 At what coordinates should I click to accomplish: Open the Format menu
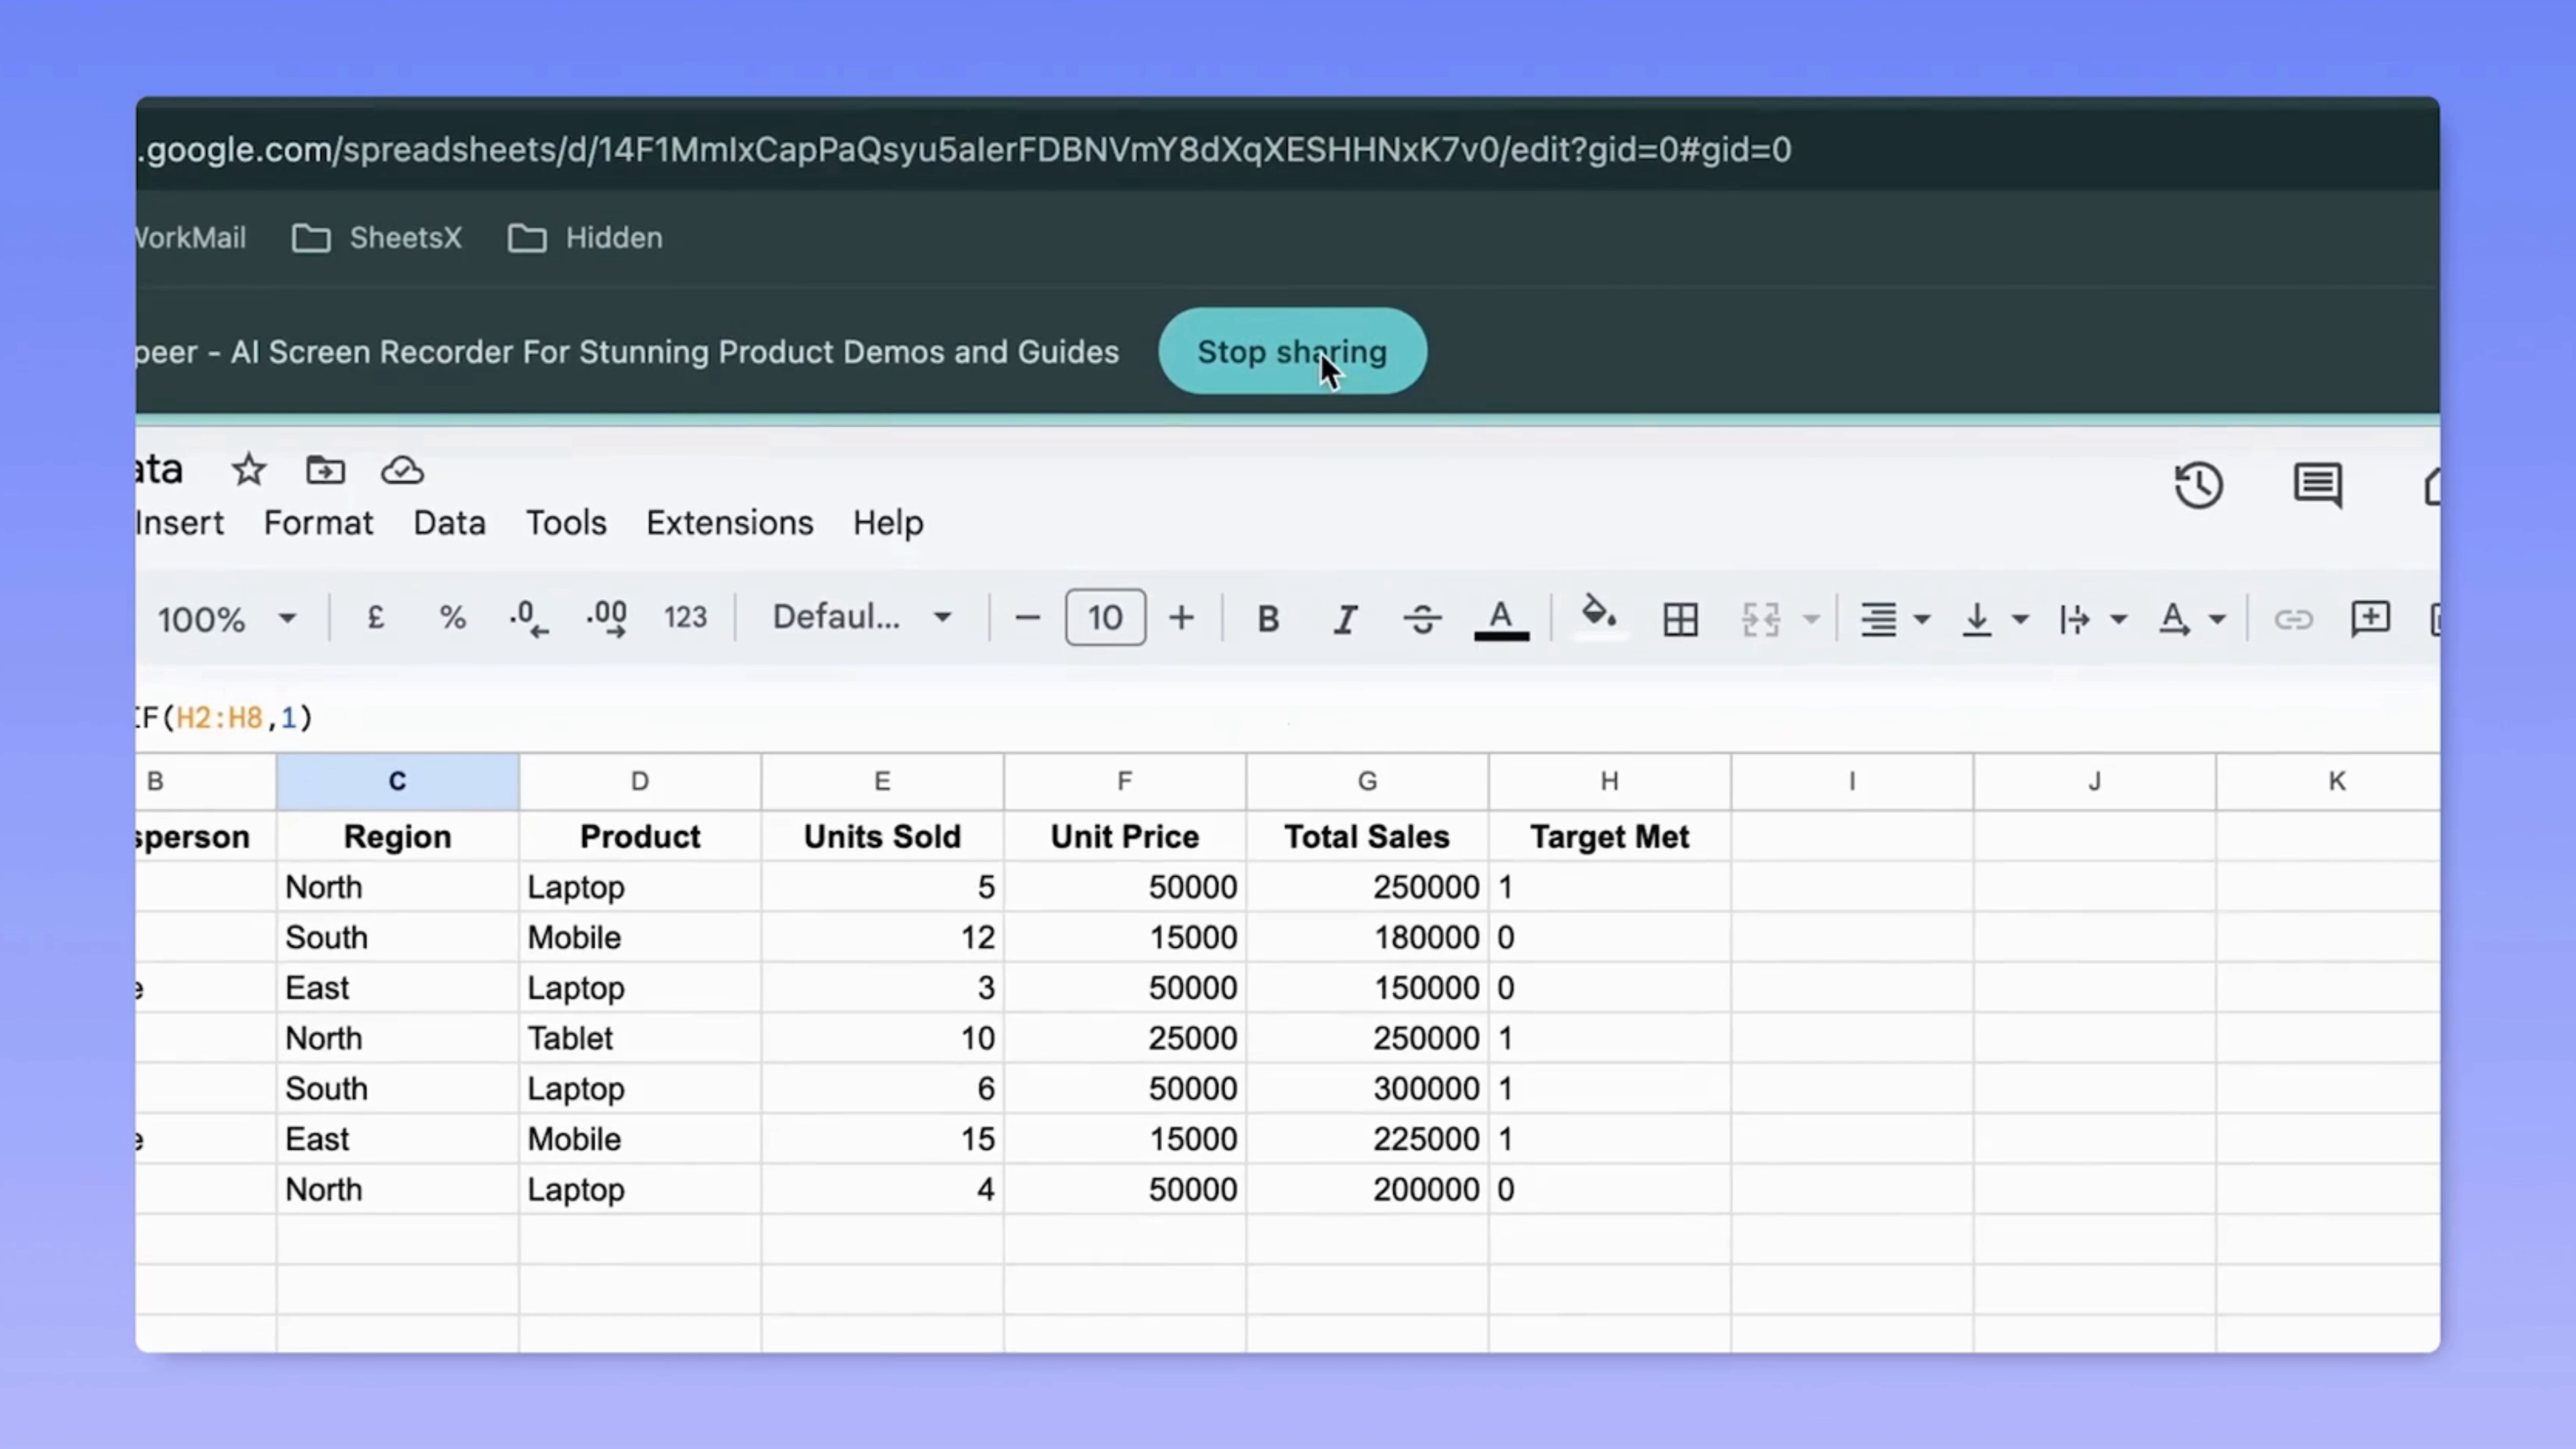(318, 522)
